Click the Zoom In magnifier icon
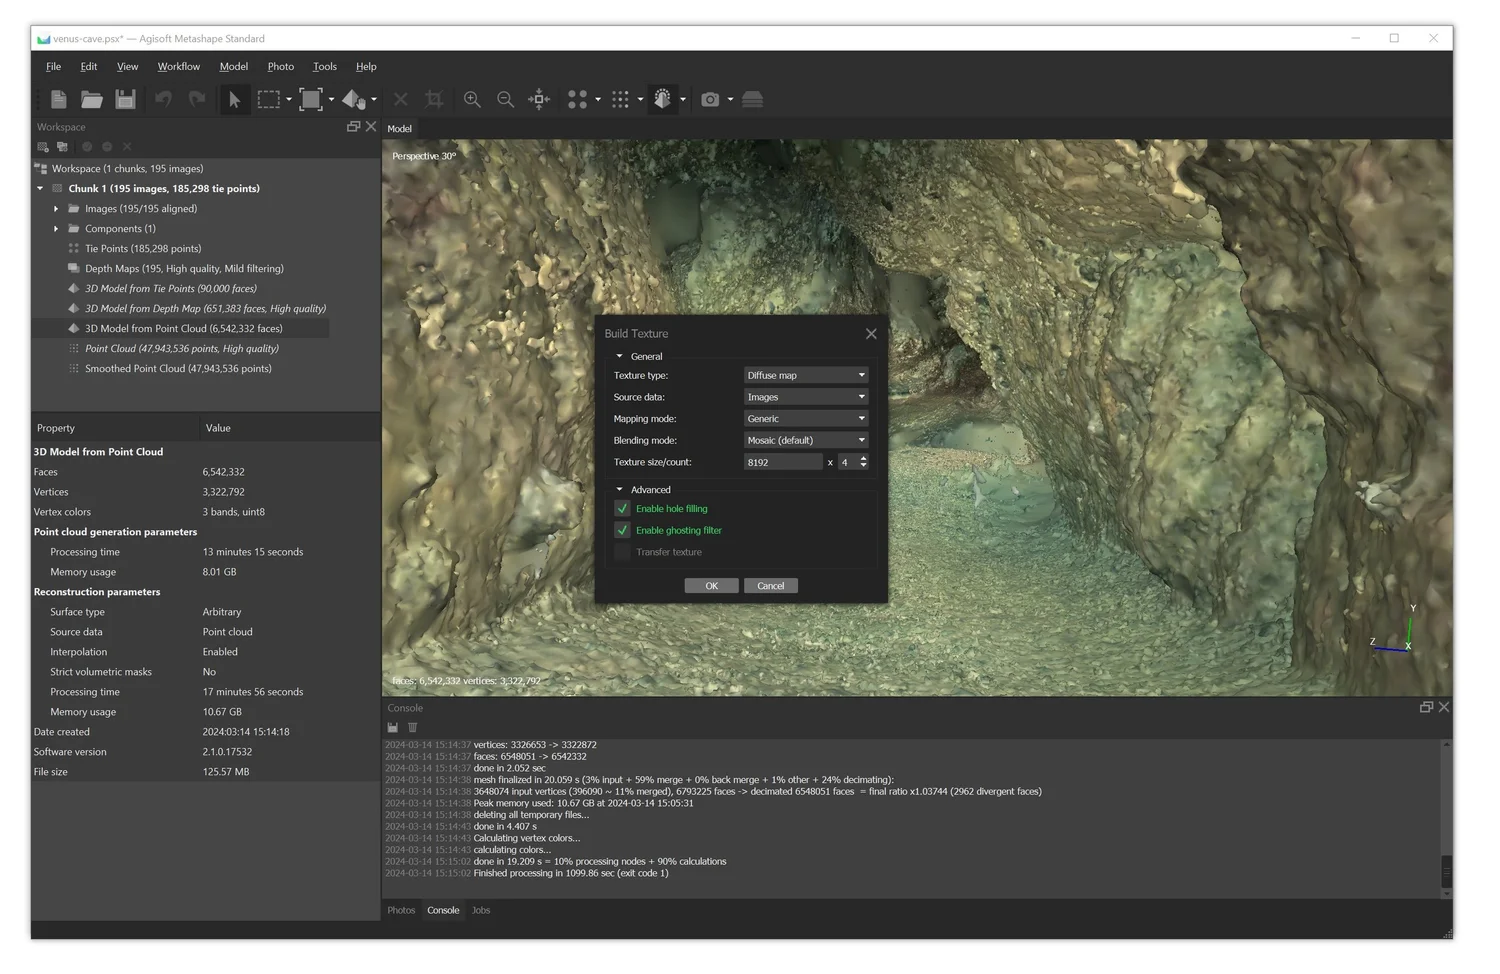 472,99
